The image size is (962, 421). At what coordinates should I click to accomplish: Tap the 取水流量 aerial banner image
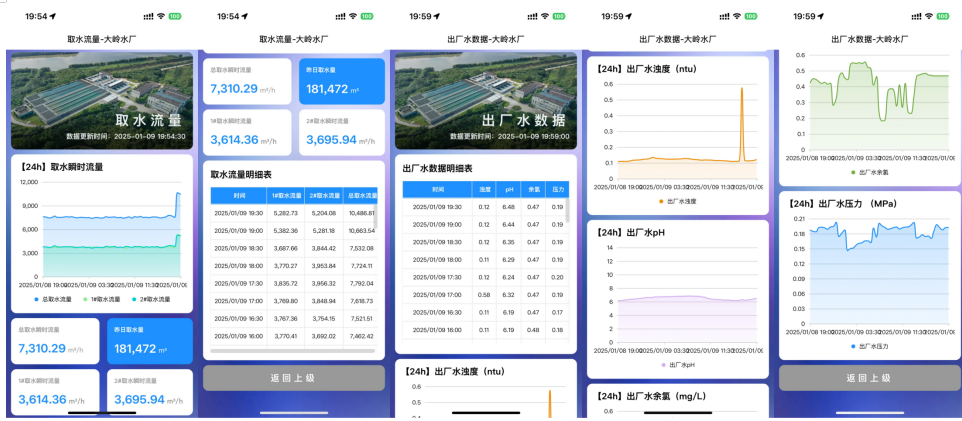(102, 100)
